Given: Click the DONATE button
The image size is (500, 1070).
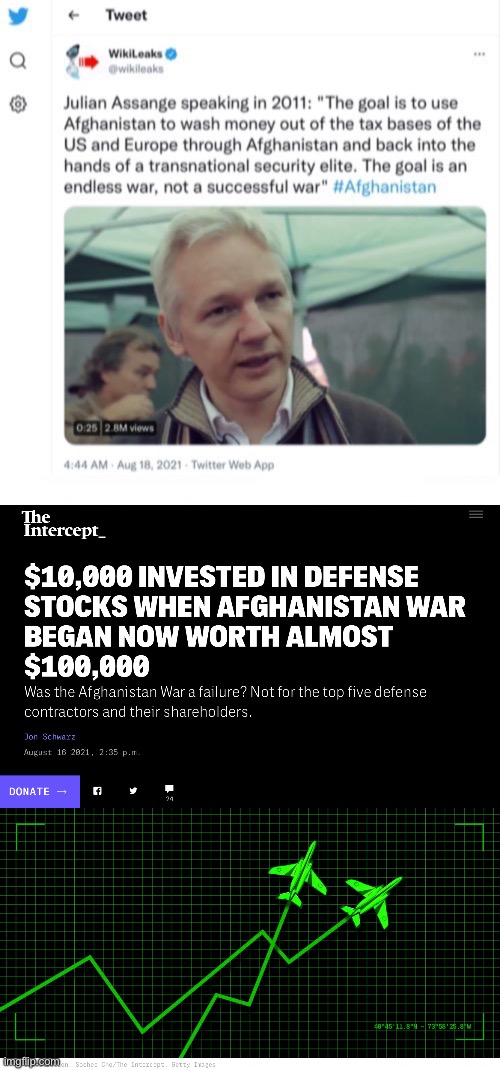Looking at the screenshot, I should [x=40, y=791].
